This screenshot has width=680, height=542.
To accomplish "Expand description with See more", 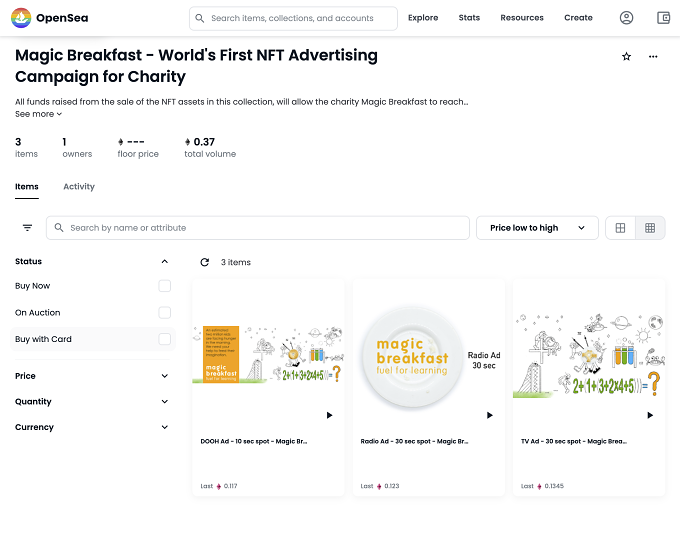I will click(39, 114).
